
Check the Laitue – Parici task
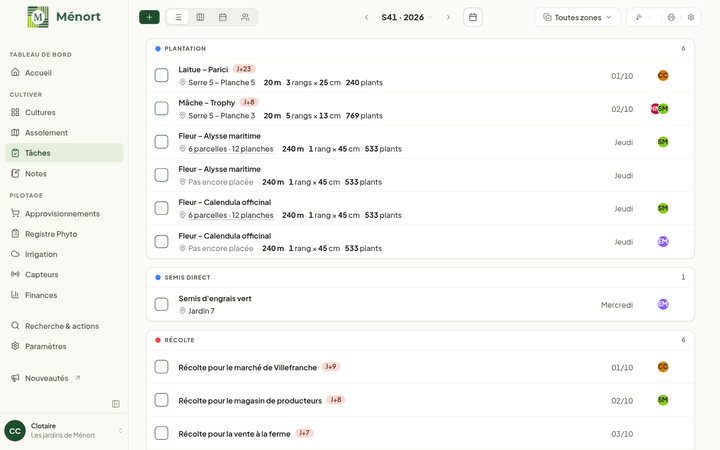pos(161,75)
